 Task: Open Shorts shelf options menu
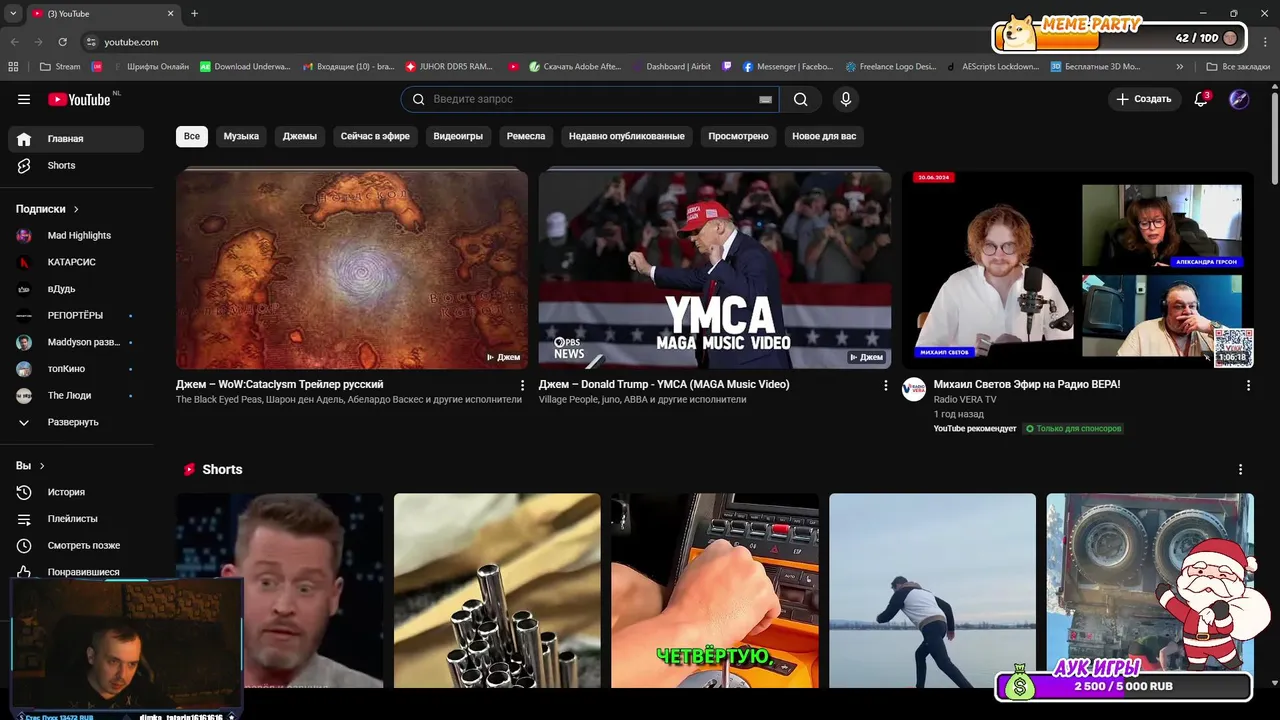(x=1241, y=470)
